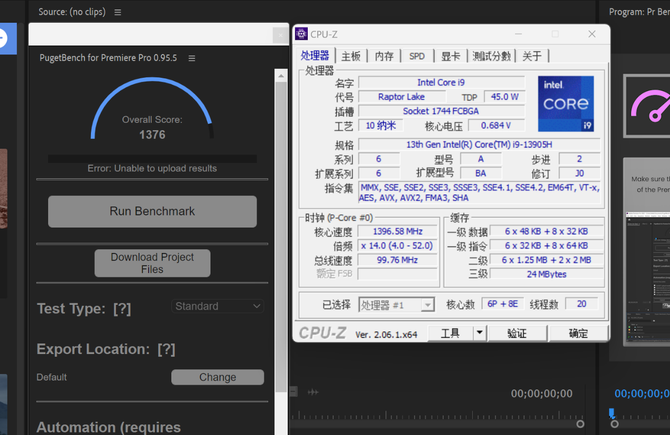Viewport: 670px width, 435px height.
Task: Click the Intel Core i9 logo badge
Action: pos(566,103)
